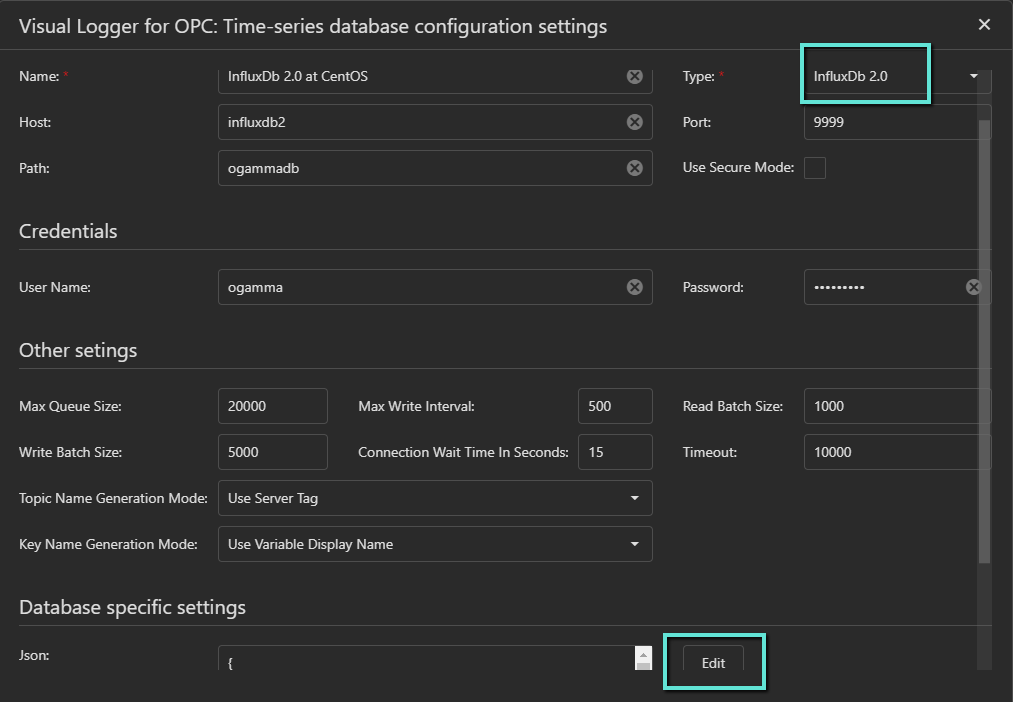The width and height of the screenshot is (1013, 702).
Task: Click the Json text box scroll-up arrow
Action: (x=643, y=654)
